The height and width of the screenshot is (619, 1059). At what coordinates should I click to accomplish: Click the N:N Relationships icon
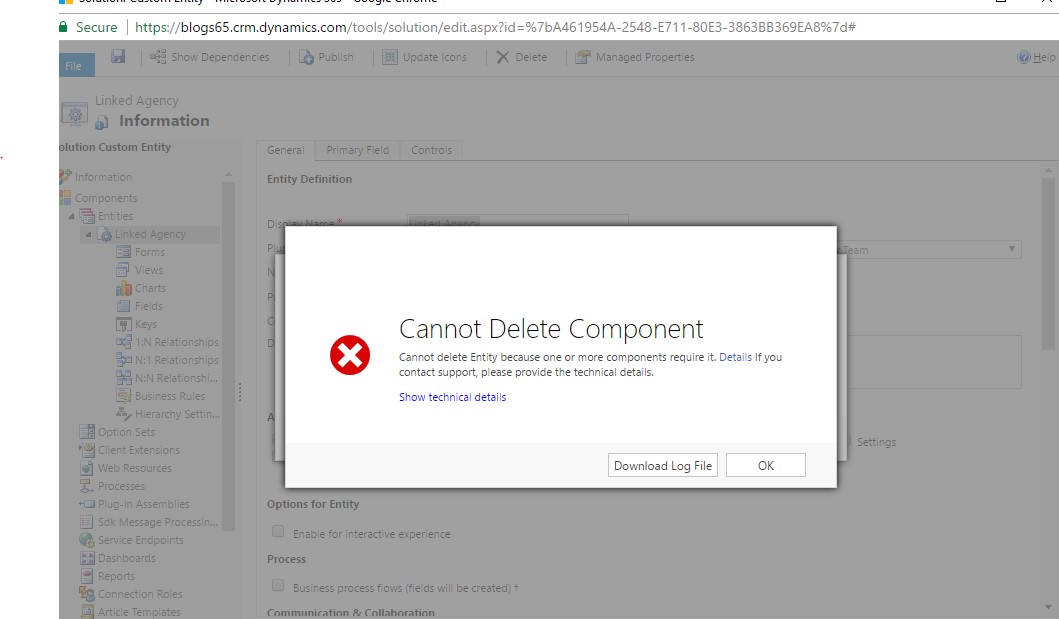[123, 378]
